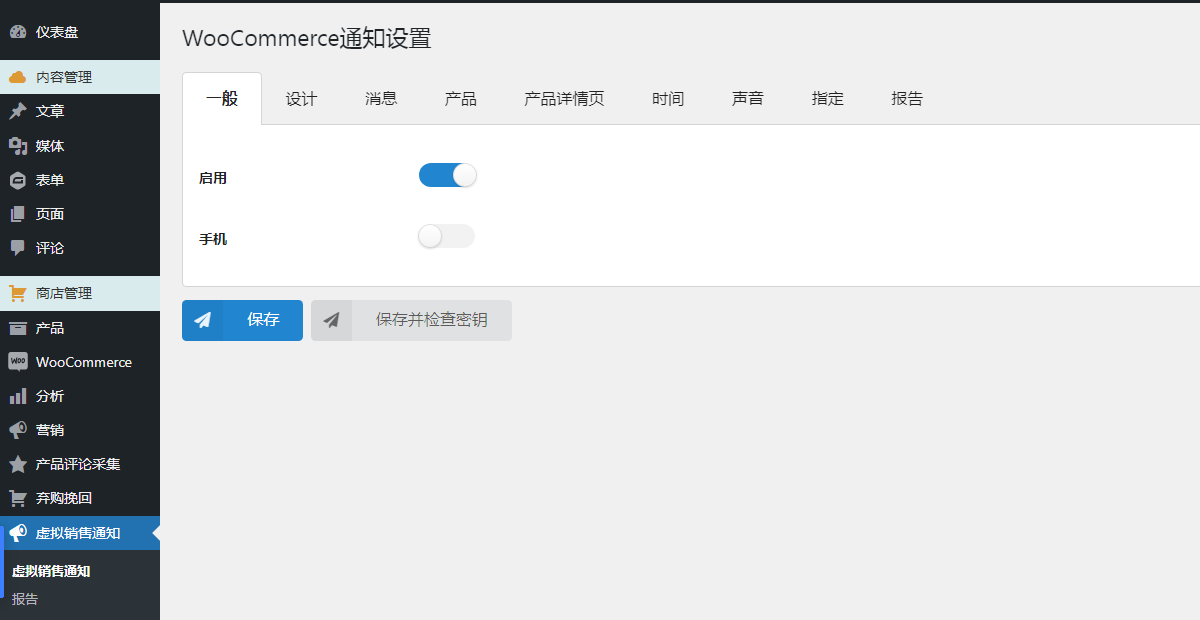Open 报告 submenu item in sidebar
Viewport: 1200px width, 620px height.
coord(25,599)
